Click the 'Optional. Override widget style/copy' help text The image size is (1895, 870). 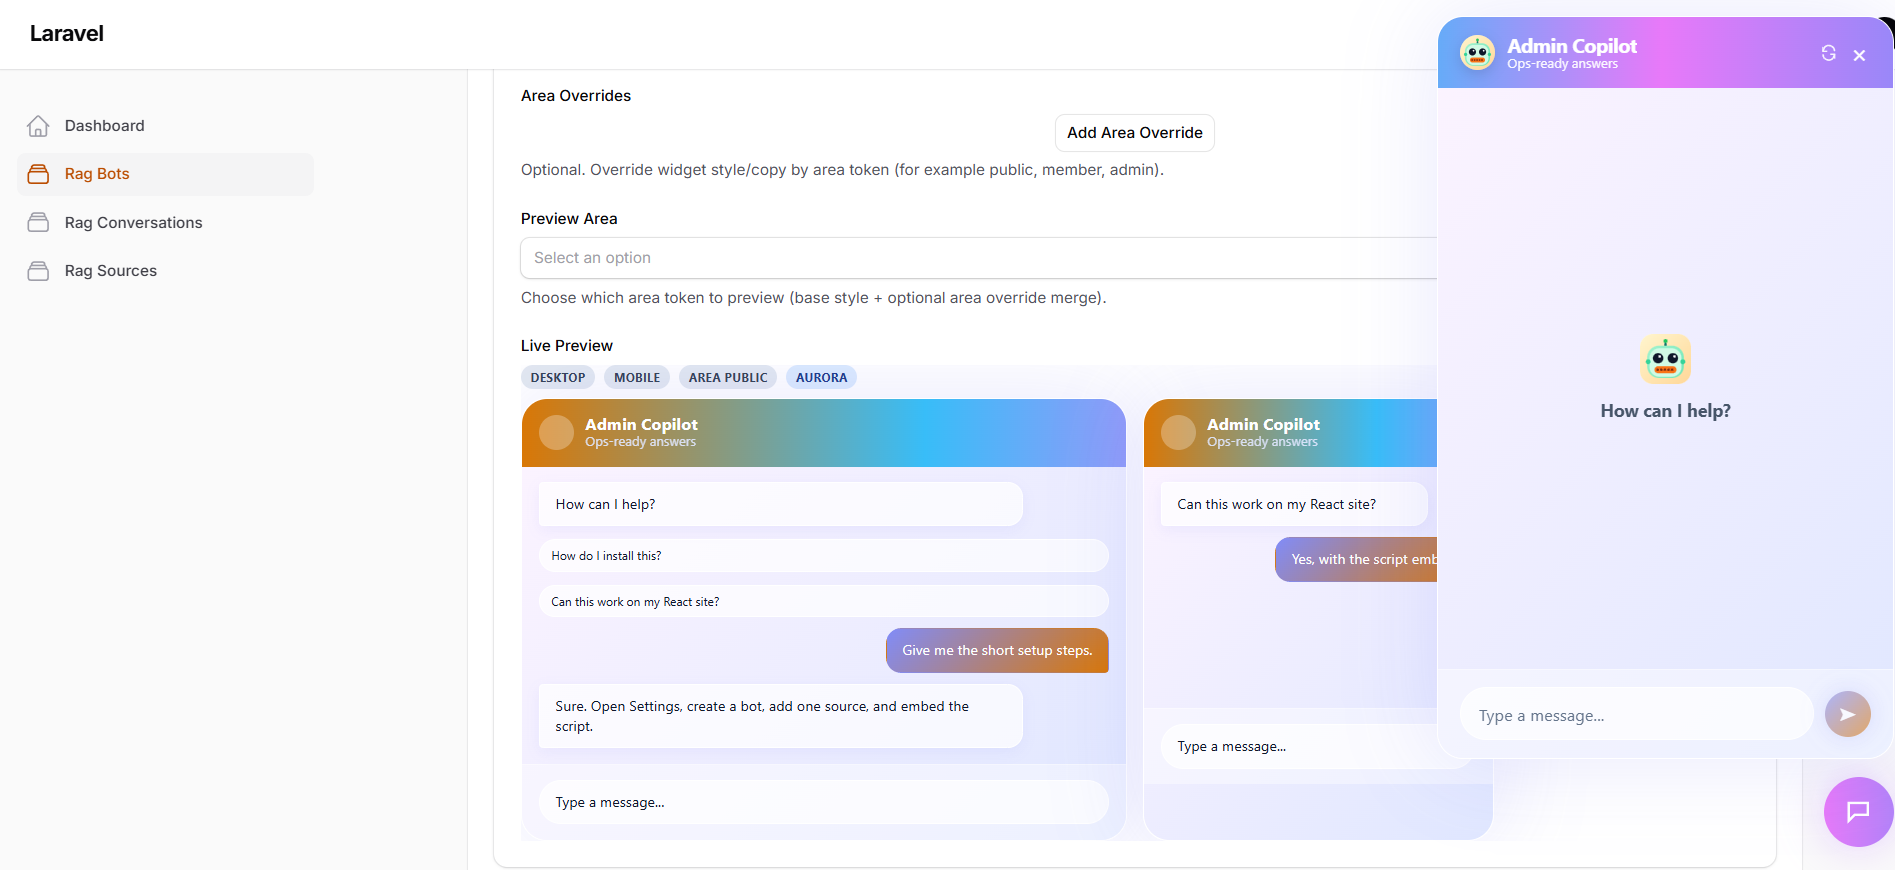point(842,170)
